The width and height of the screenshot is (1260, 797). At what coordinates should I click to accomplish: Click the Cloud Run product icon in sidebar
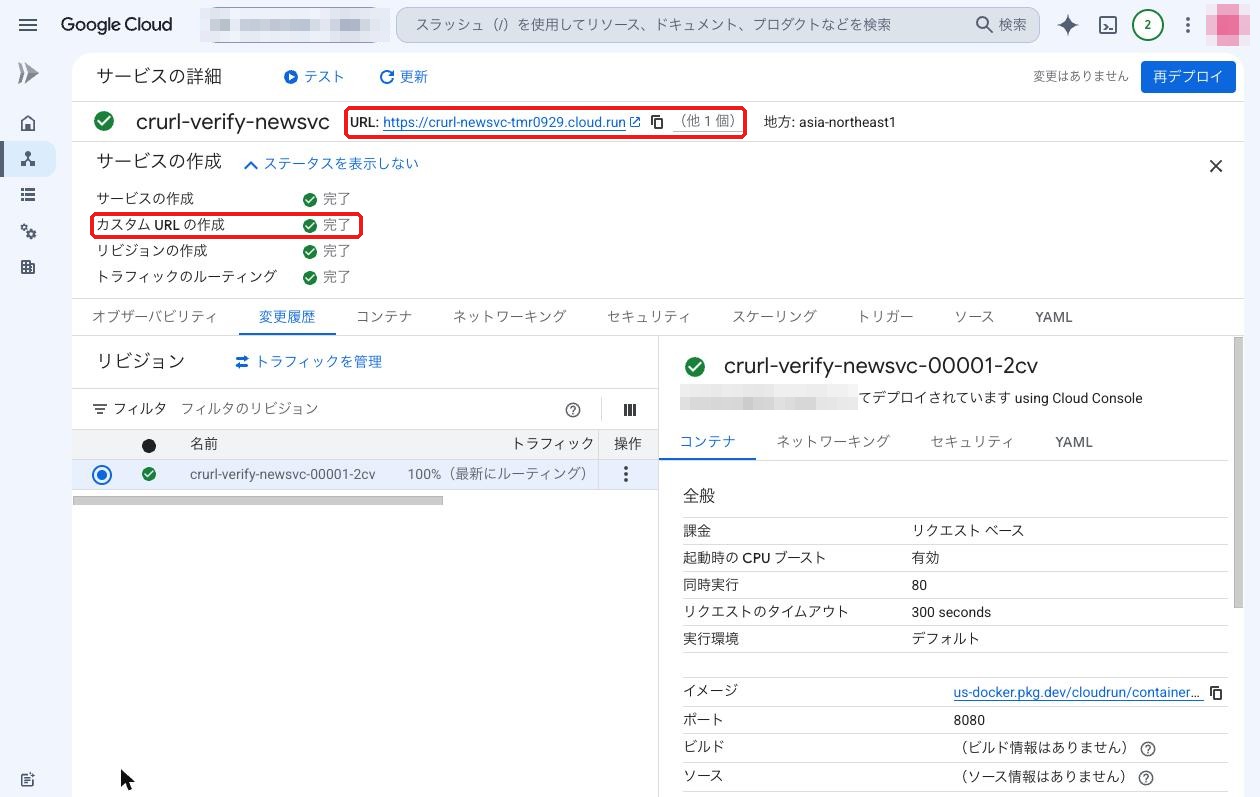click(28, 73)
